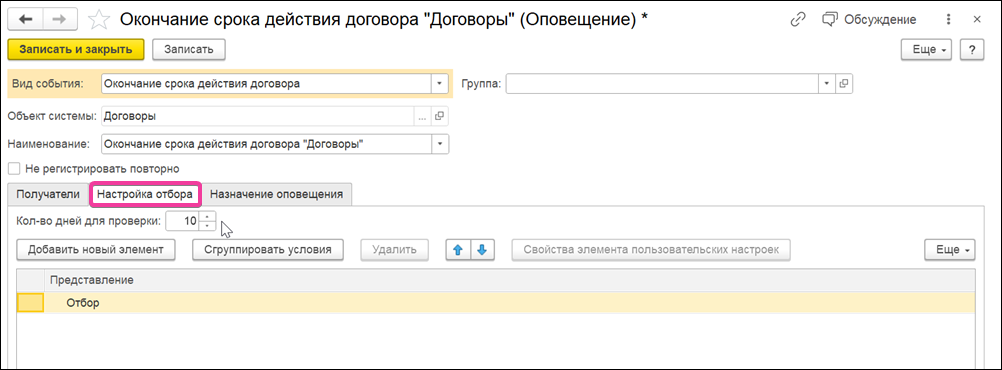Expand the Вид события dropdown
1002x370 pixels.
click(x=439, y=84)
